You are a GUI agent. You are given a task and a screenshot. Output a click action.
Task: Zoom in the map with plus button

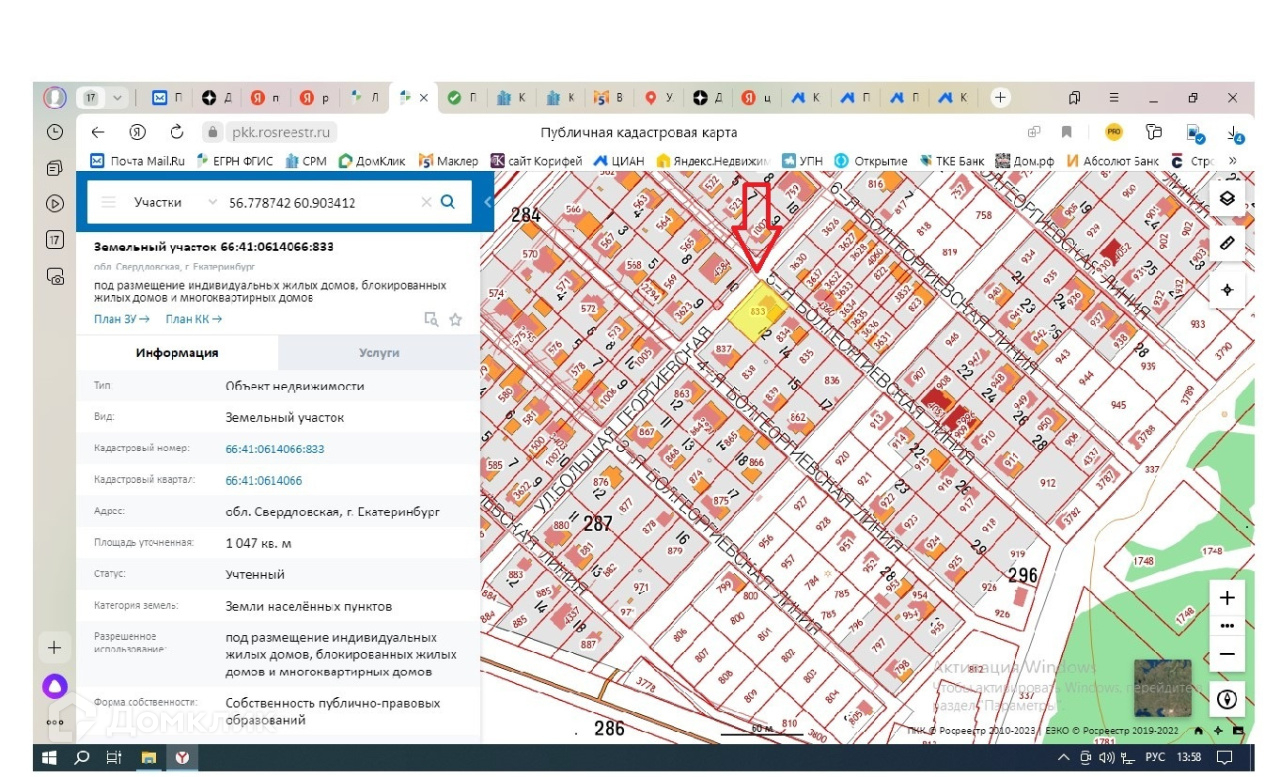tap(1227, 598)
